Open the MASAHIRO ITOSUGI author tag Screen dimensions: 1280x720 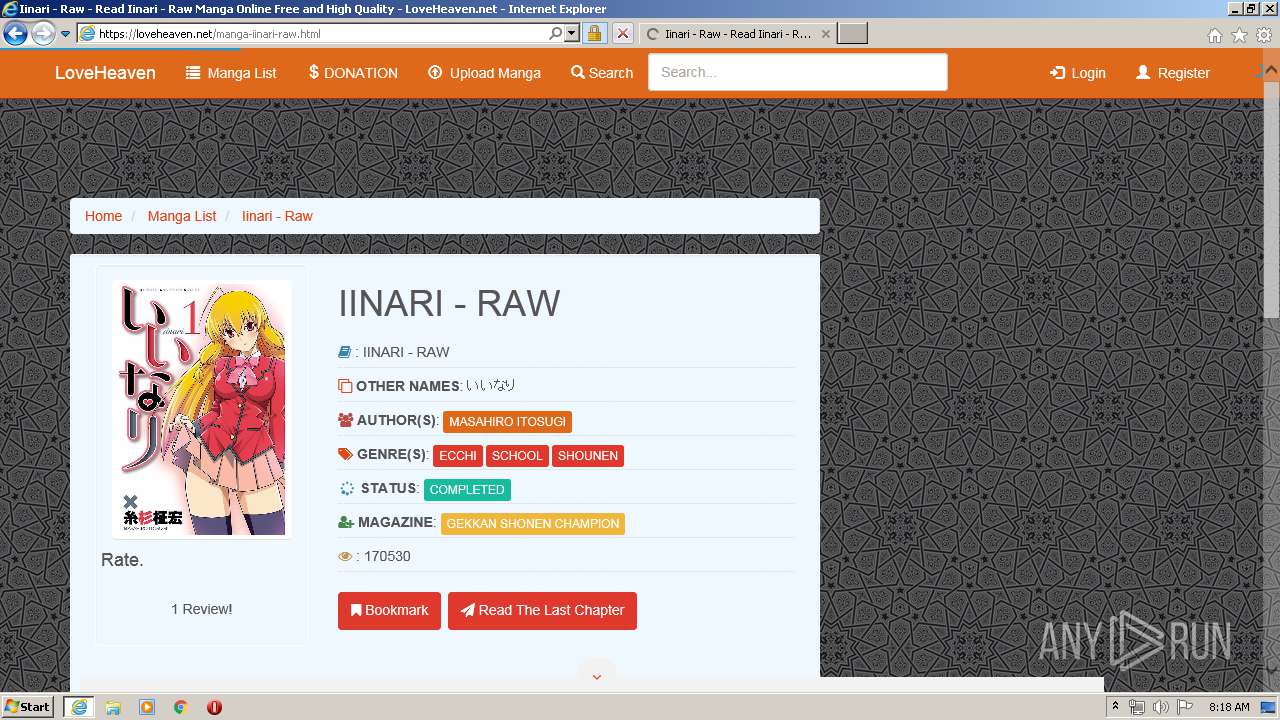(507, 422)
